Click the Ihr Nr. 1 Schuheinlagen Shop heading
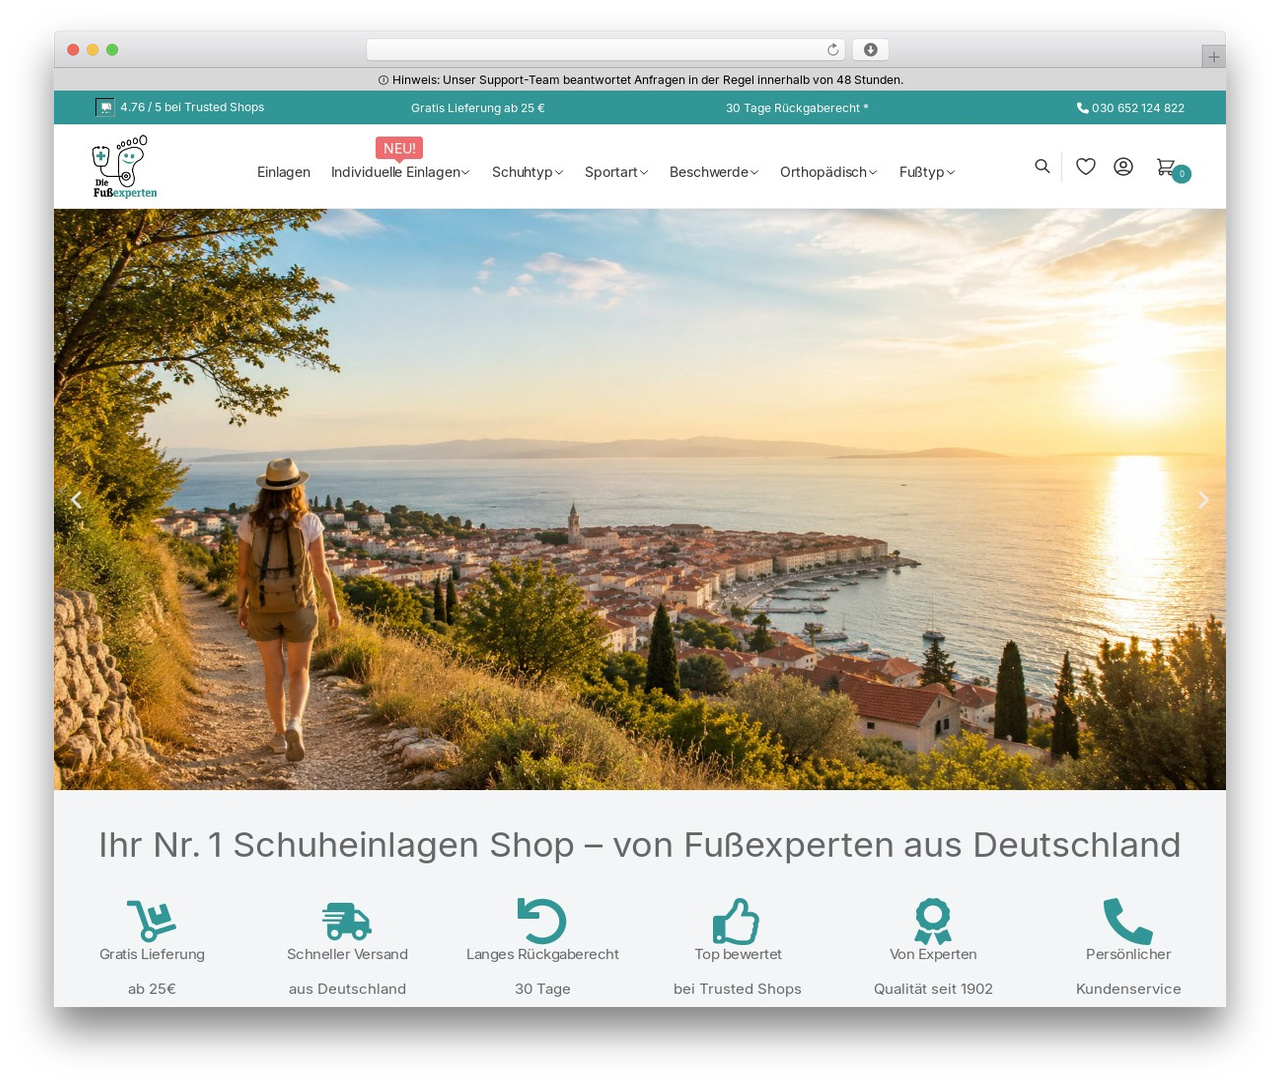 tap(640, 845)
